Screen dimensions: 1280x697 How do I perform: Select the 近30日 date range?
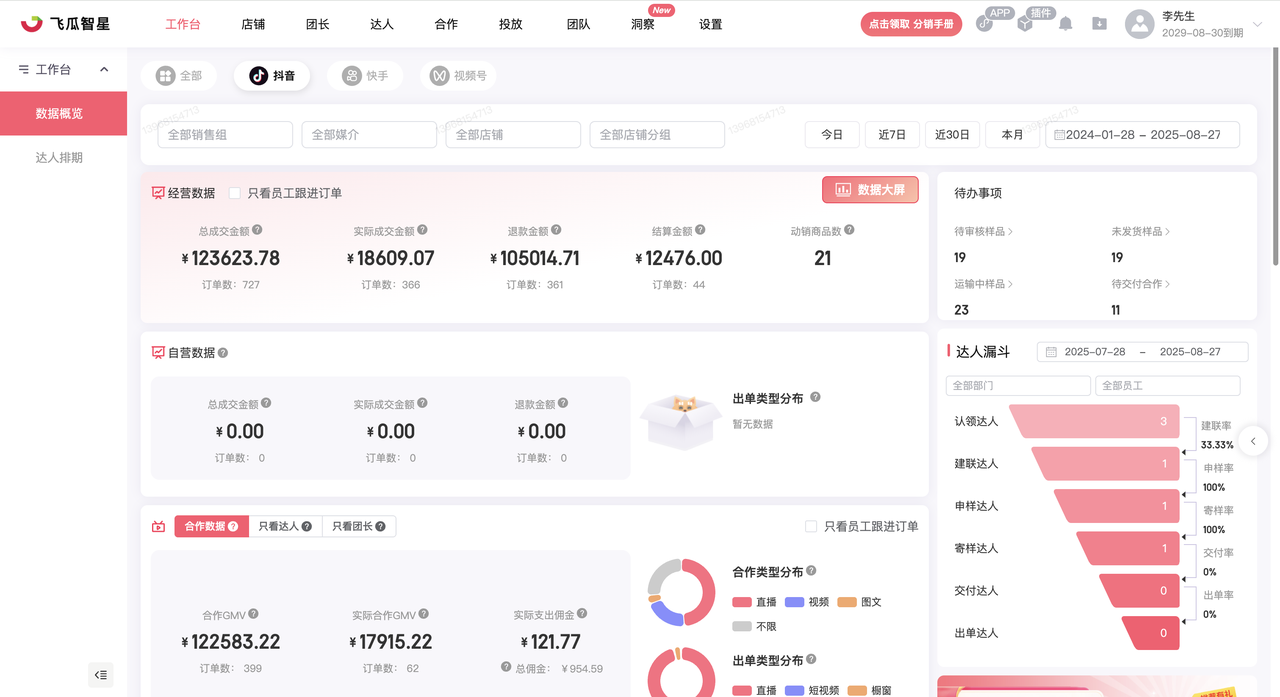(x=952, y=135)
